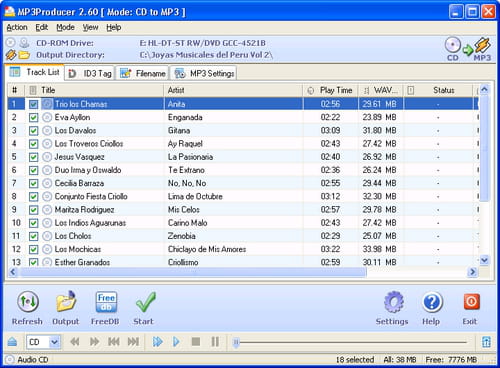Open the CD source dropdown

(x=54, y=342)
